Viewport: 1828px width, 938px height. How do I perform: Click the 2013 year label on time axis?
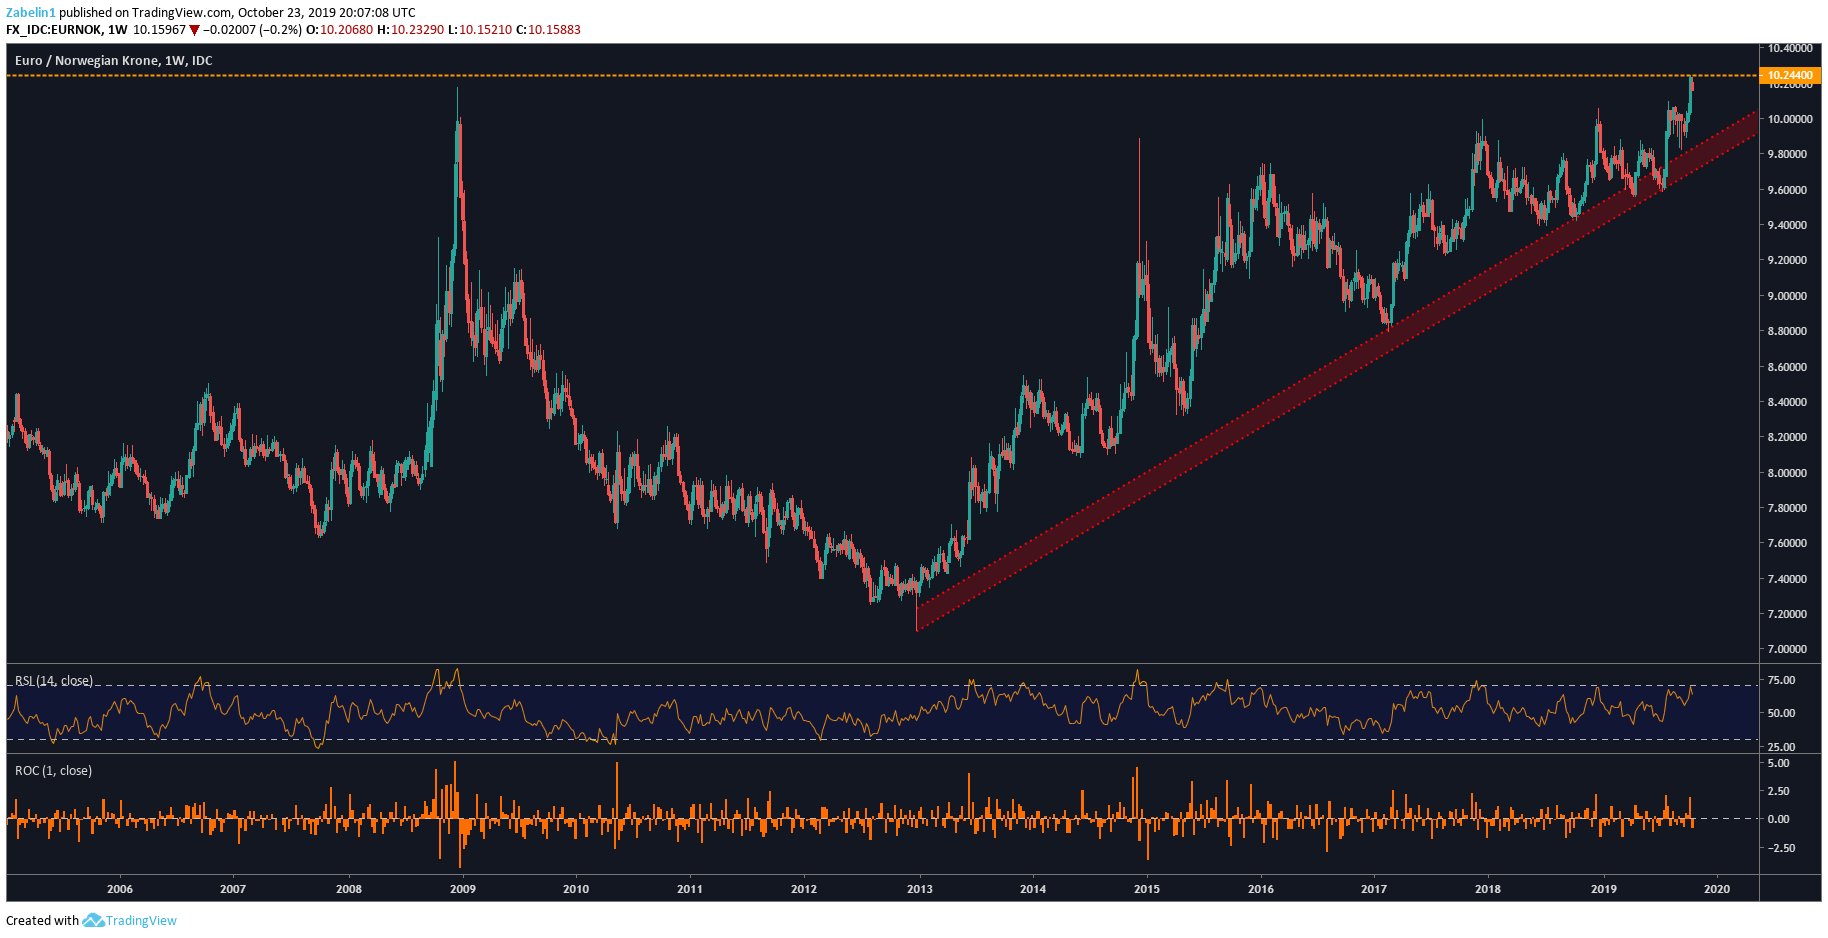coord(920,889)
